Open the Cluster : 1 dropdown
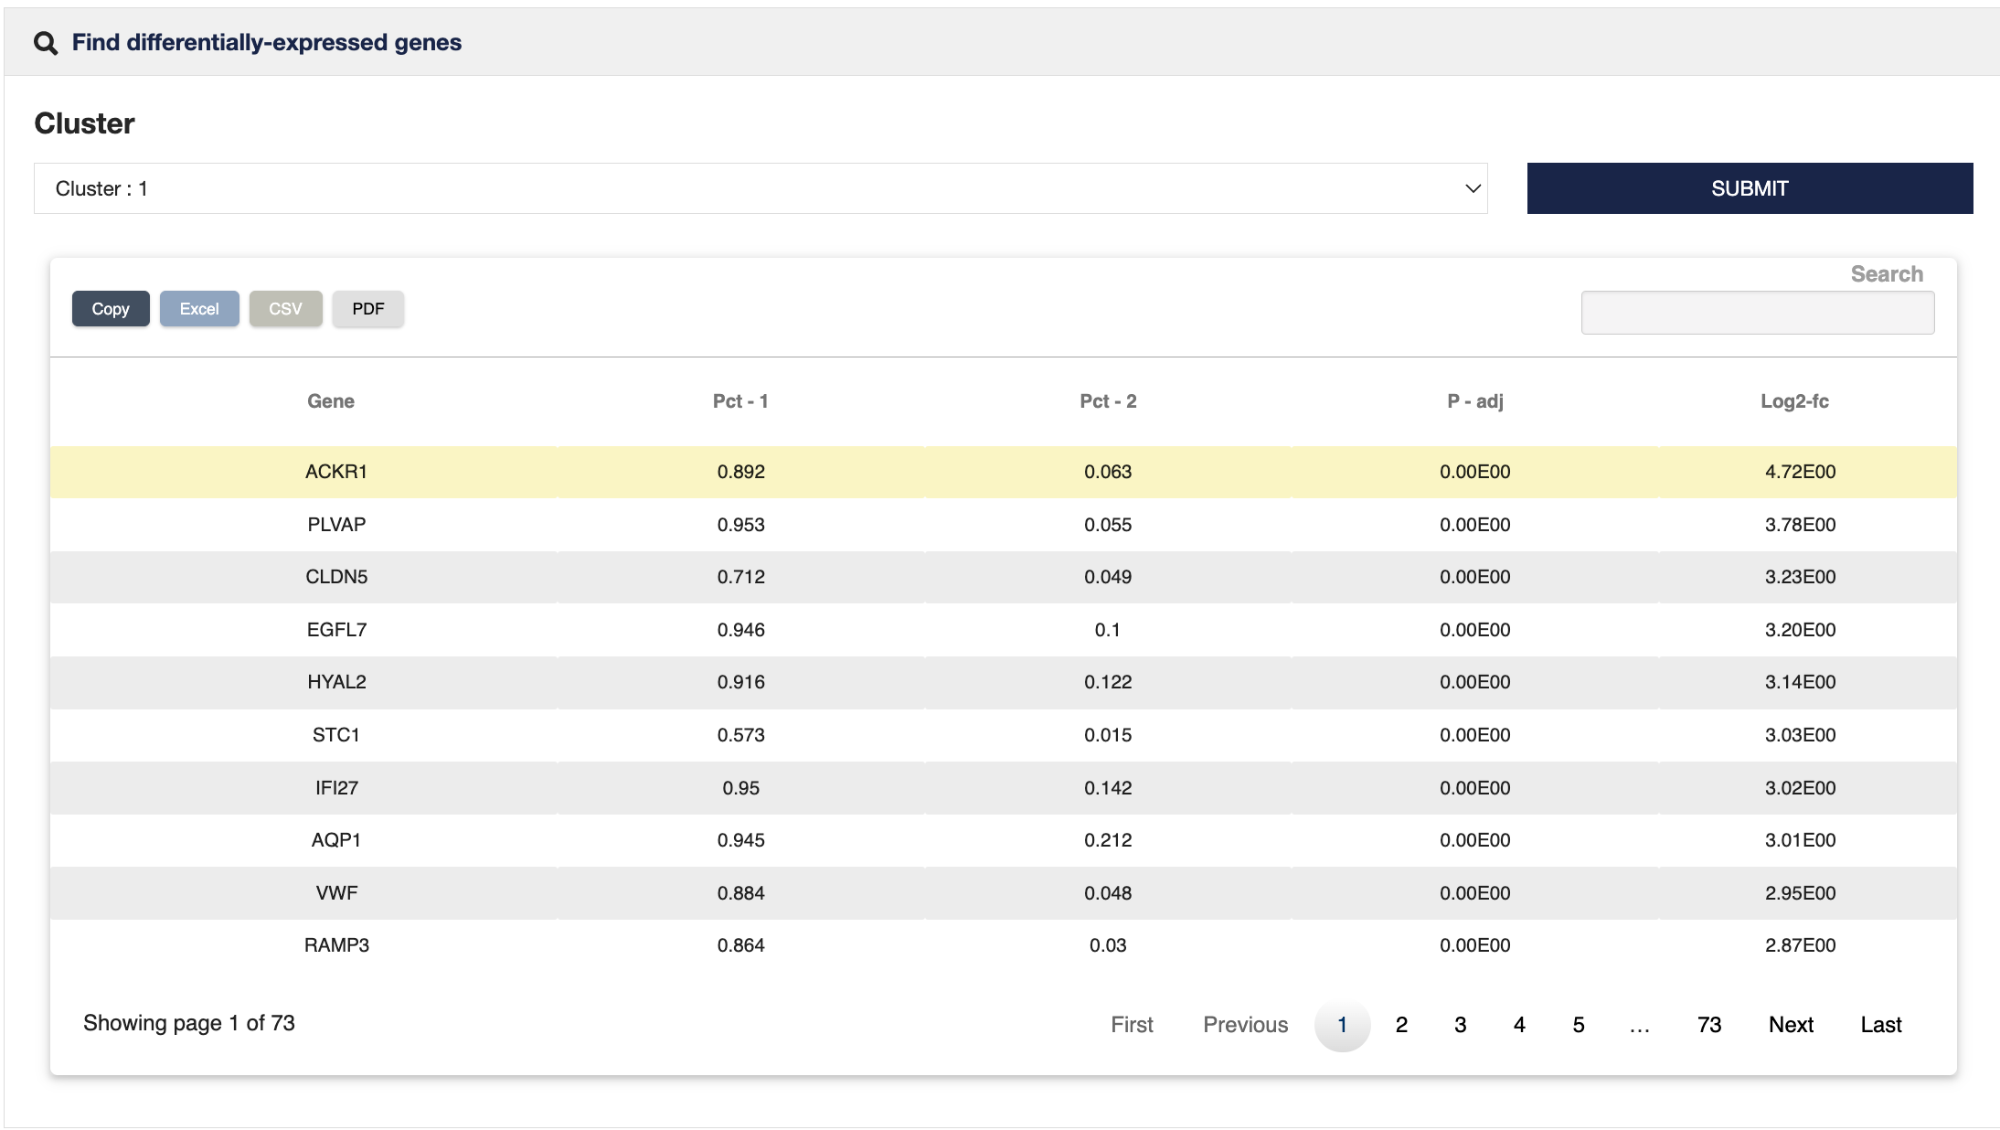2000x1130 pixels. 761,188
